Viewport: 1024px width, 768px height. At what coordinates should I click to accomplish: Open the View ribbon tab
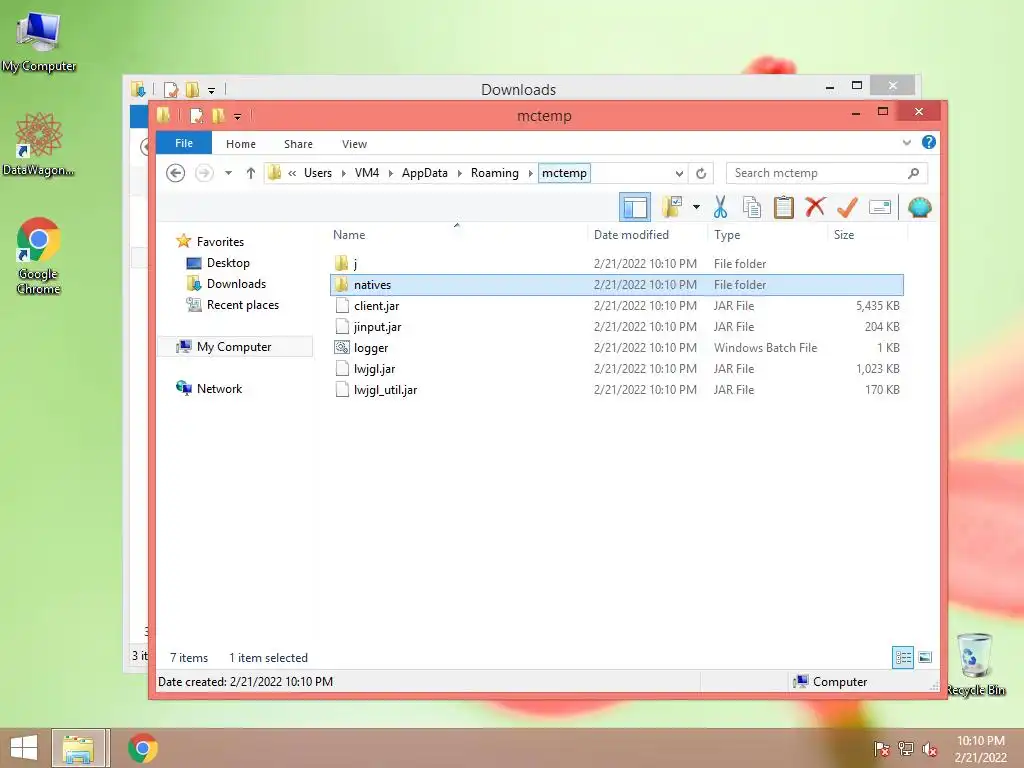click(354, 144)
